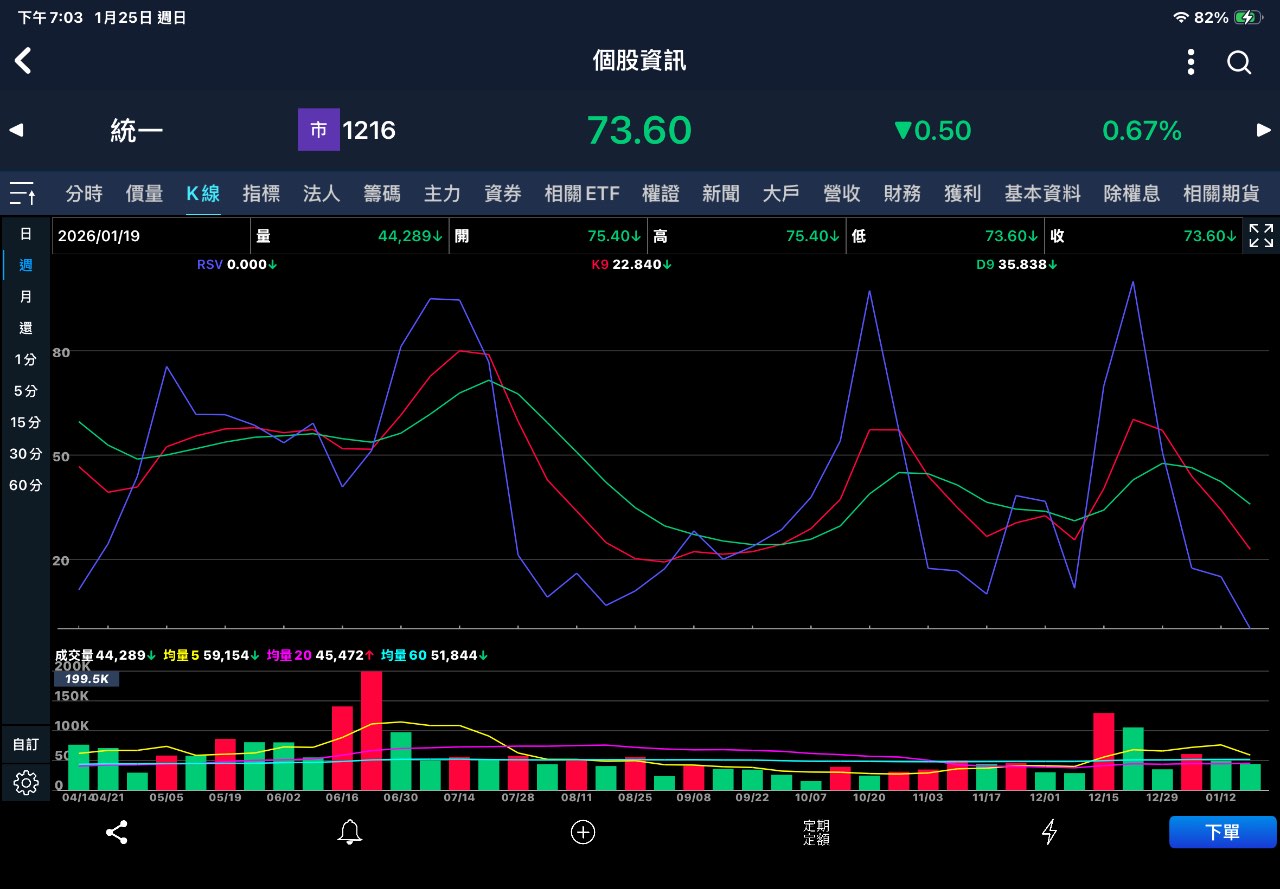Tap the search magnifier icon
This screenshot has width=1280, height=889.
[1239, 62]
